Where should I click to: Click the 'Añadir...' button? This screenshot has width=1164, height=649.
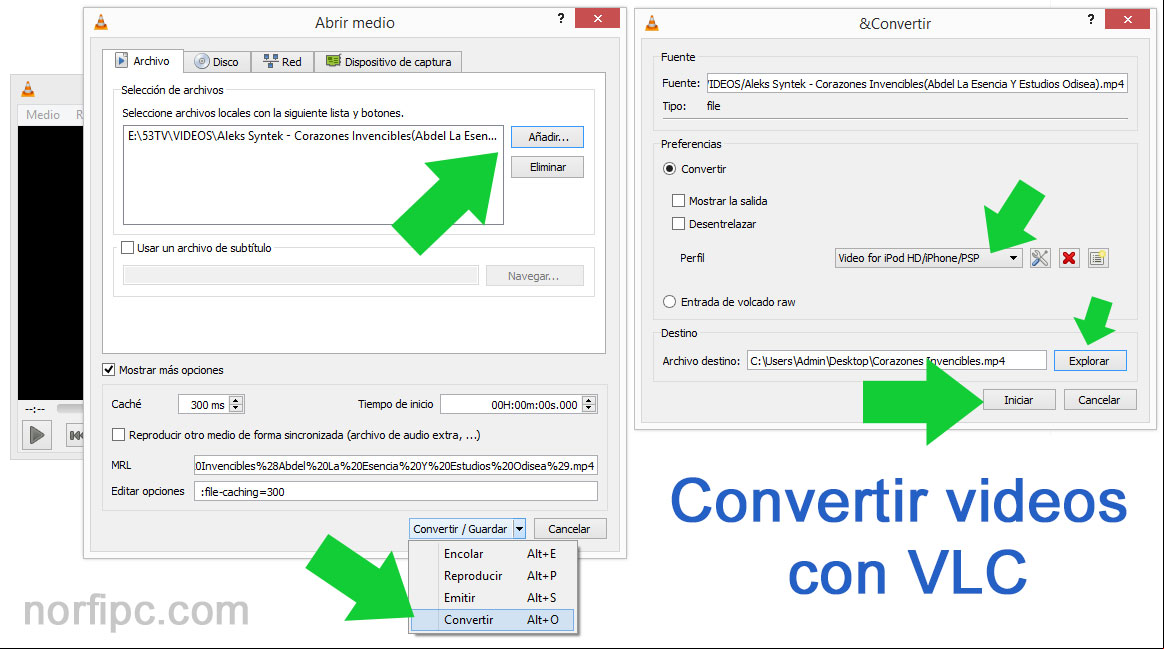548,137
